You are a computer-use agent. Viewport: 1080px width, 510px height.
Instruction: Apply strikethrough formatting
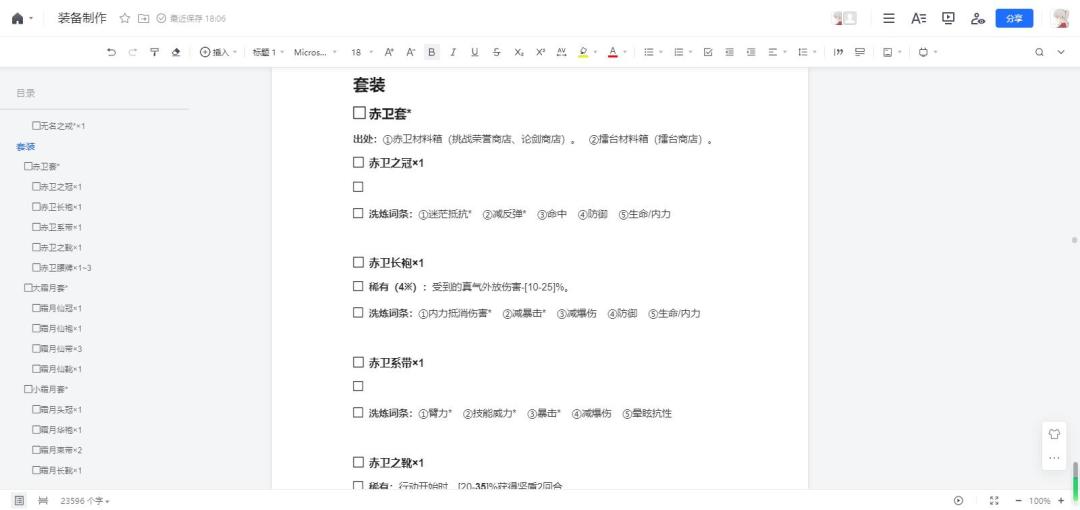497,52
